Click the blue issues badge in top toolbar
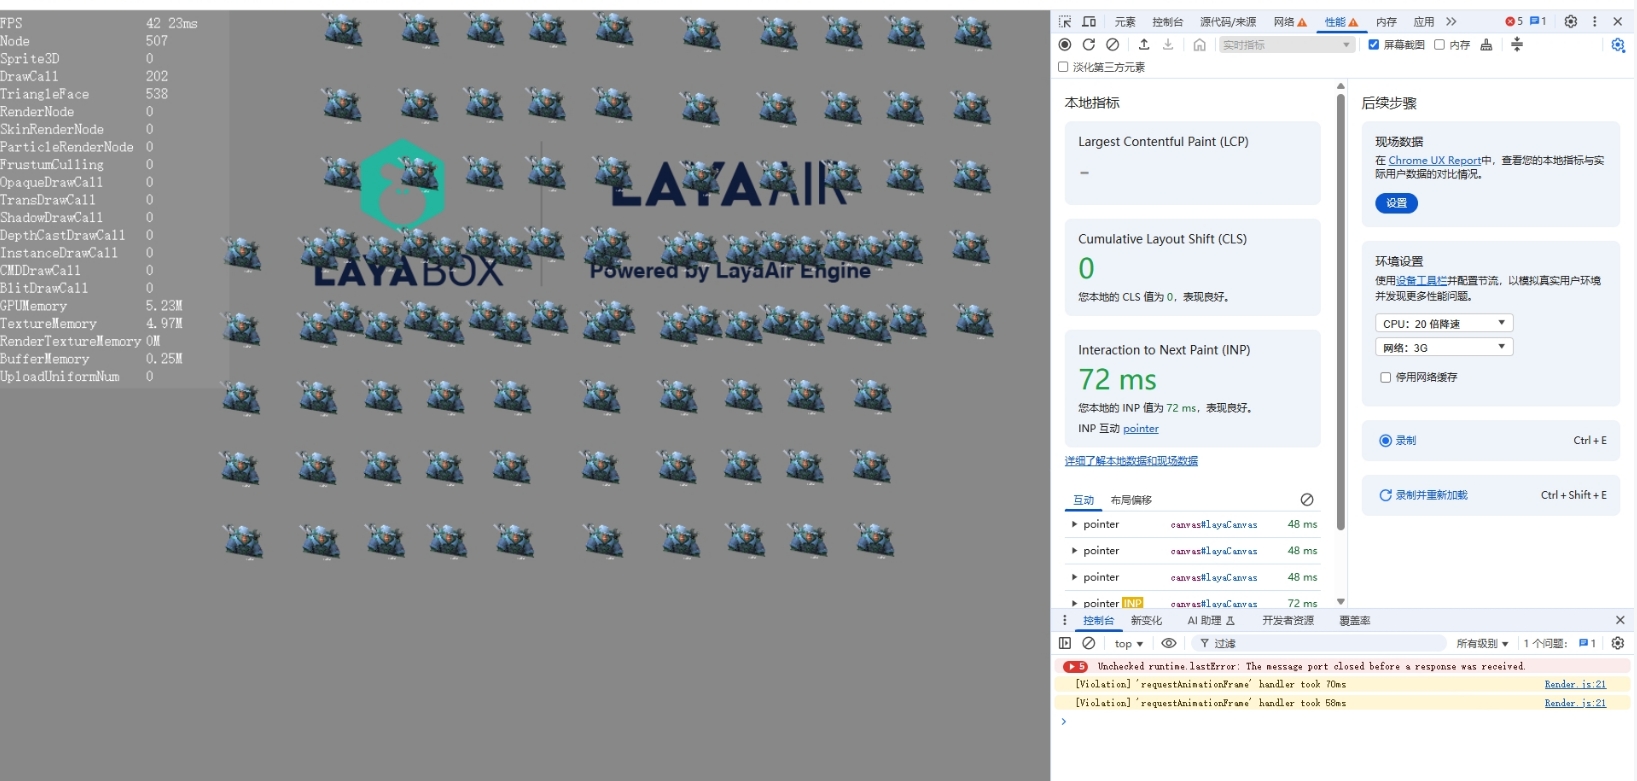Screen dimensions: 1637x781 click(x=1538, y=21)
